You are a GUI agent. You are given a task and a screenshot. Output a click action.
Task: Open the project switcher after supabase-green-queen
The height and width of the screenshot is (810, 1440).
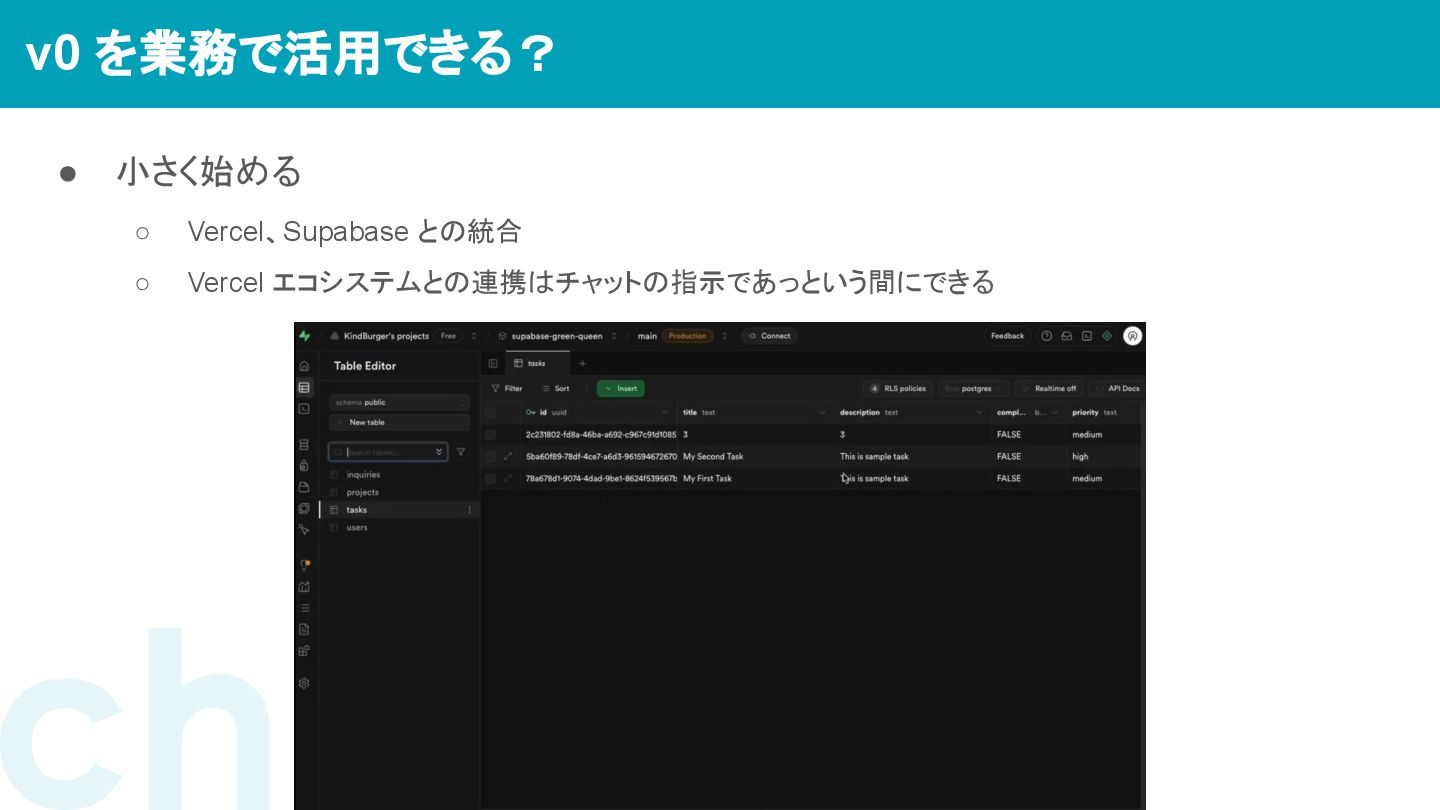point(614,336)
